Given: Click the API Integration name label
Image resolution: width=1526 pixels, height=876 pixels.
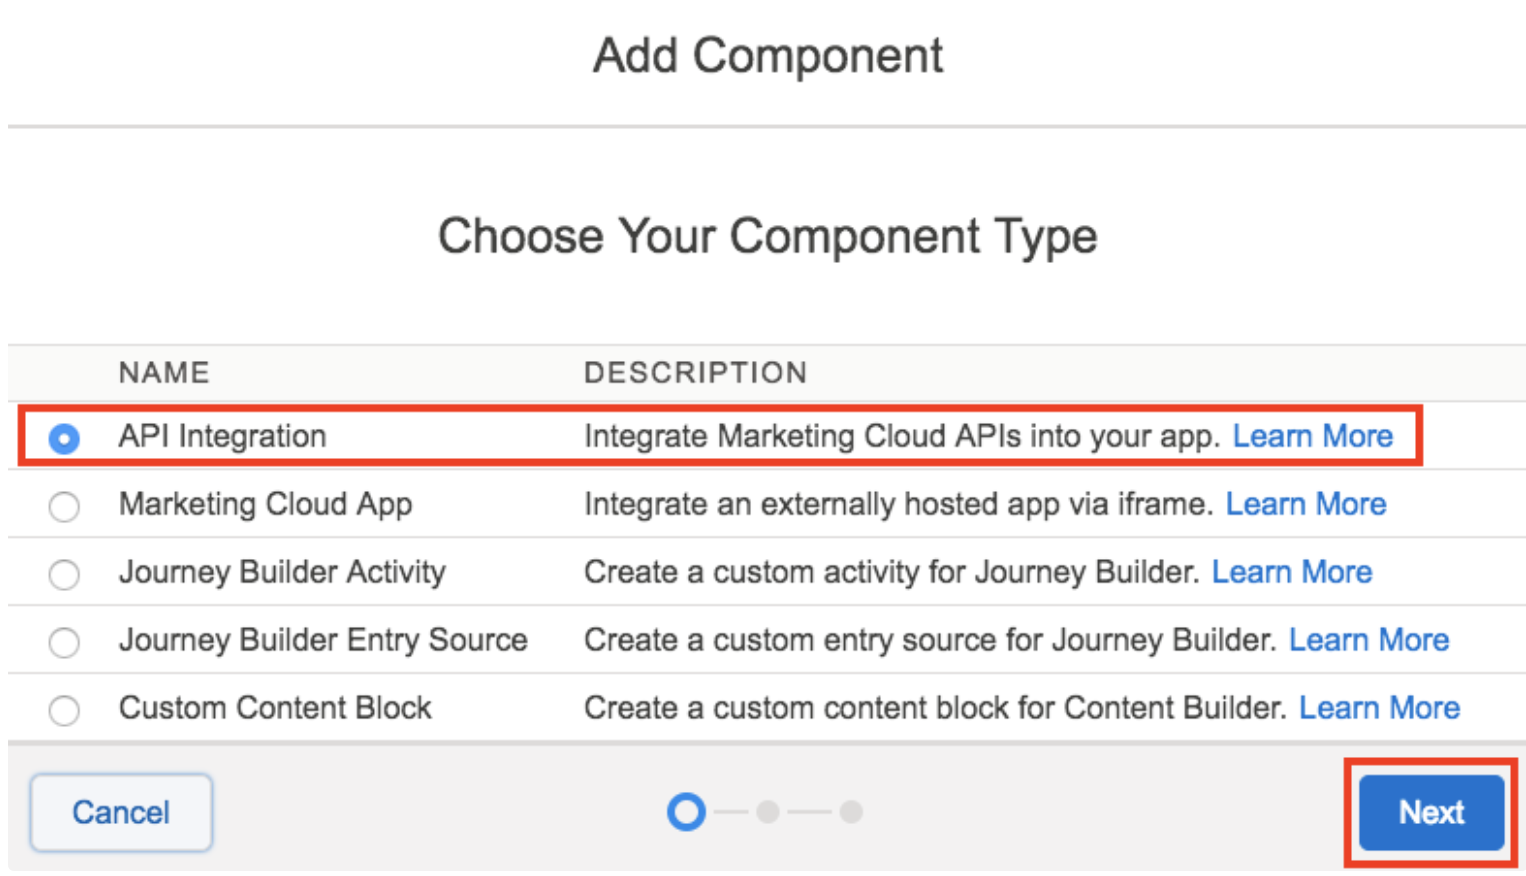Looking at the screenshot, I should click(222, 436).
